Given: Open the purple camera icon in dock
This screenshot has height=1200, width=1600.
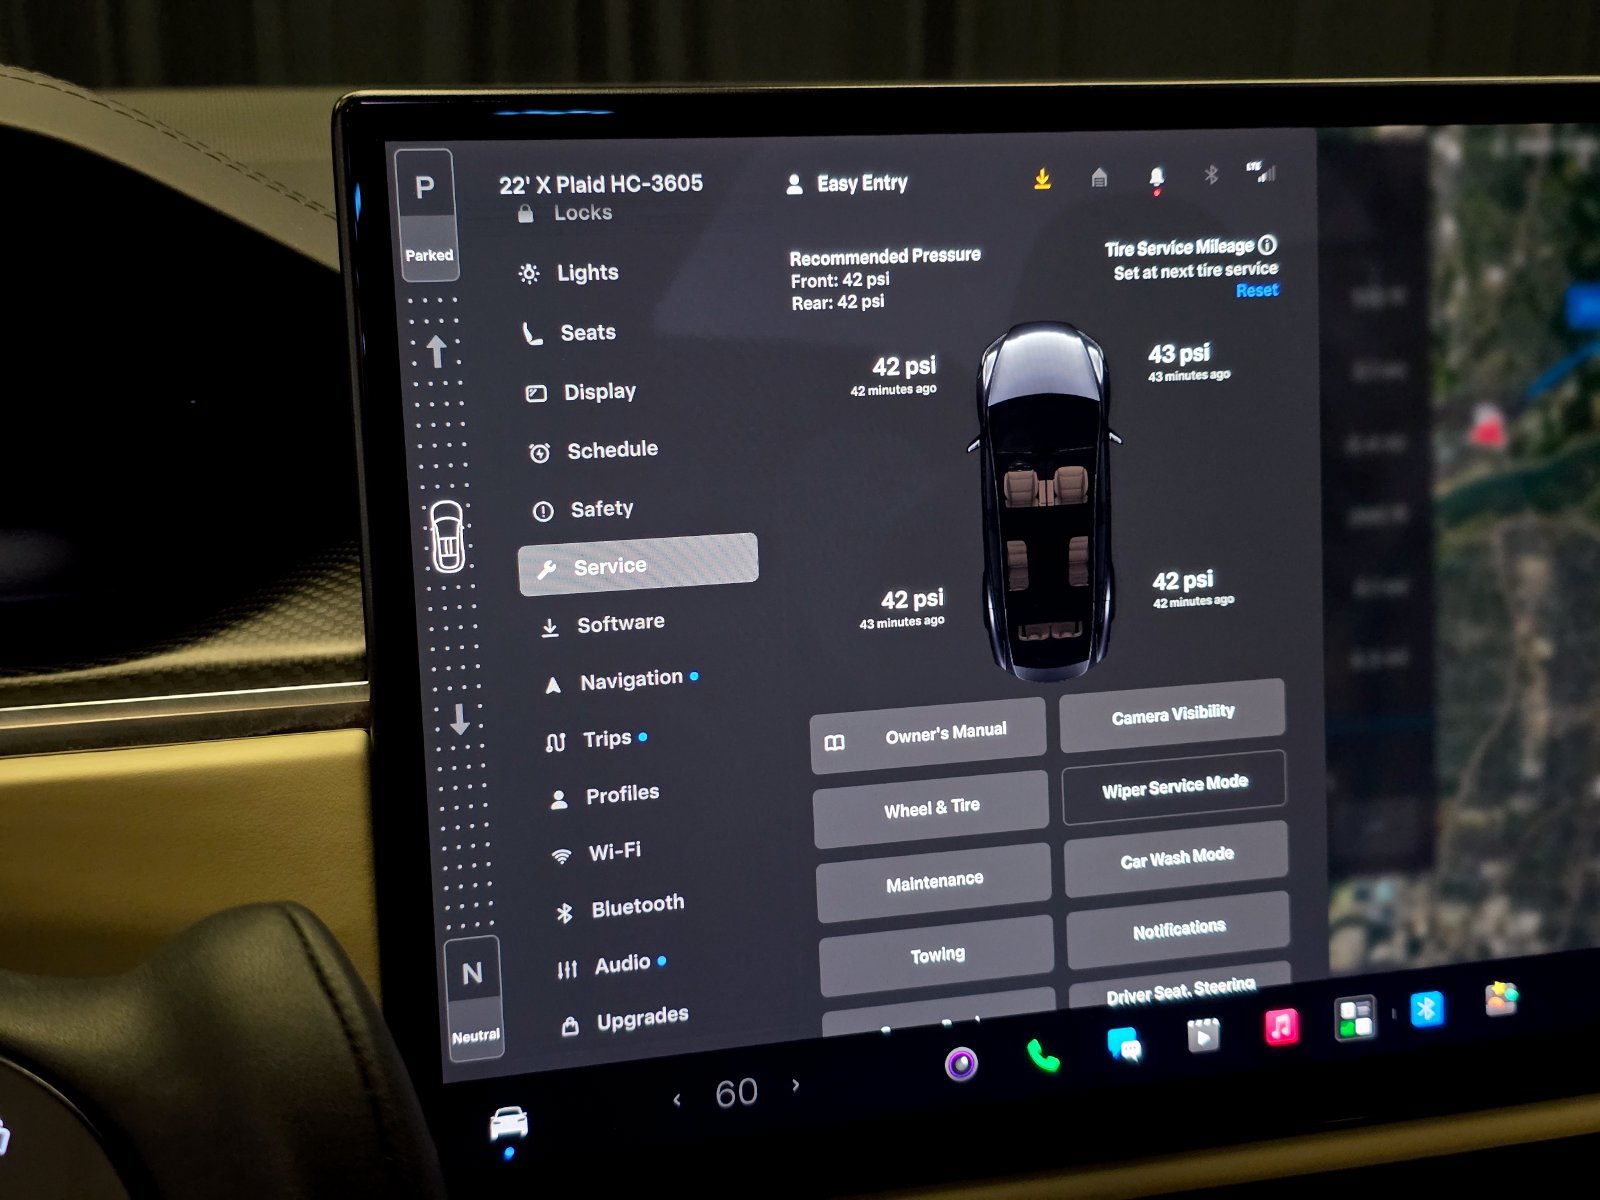Looking at the screenshot, I should (x=962, y=1064).
